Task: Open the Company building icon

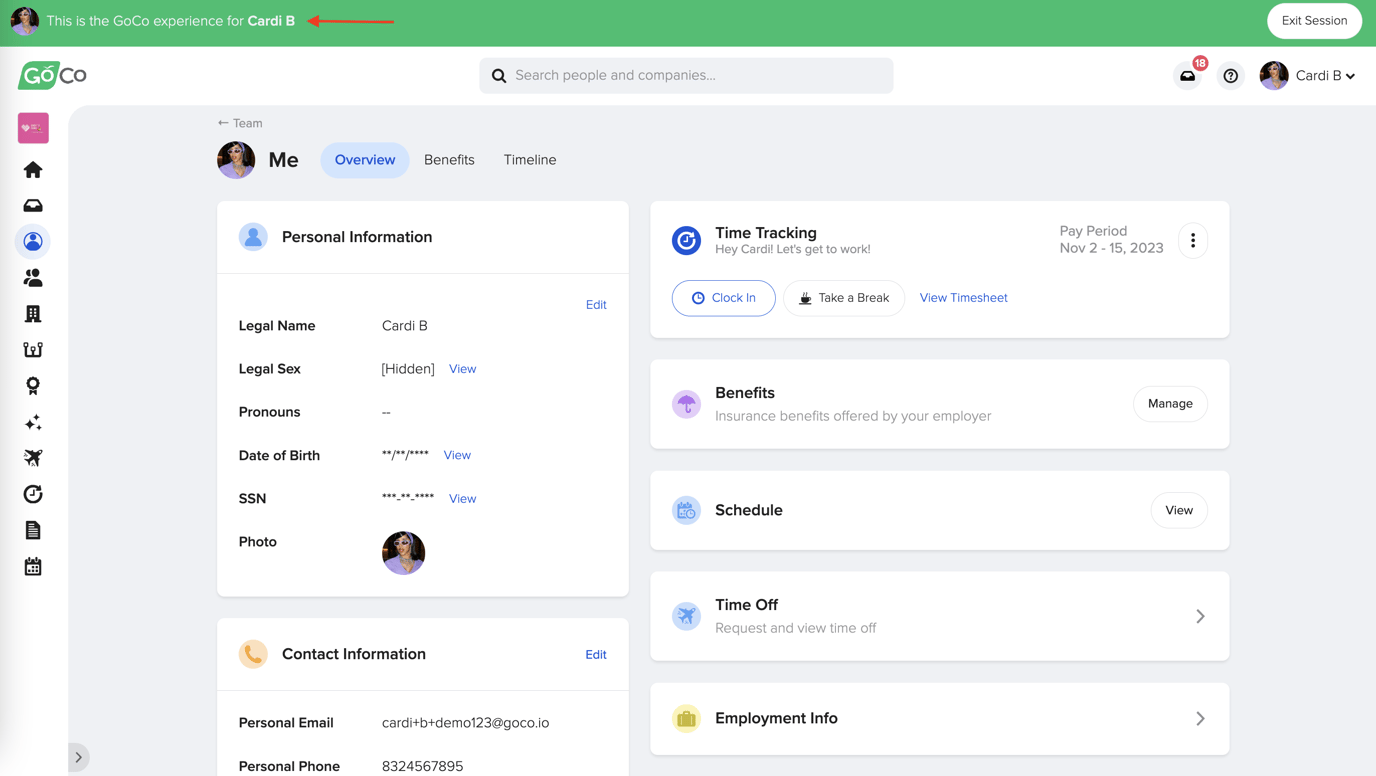Action: tap(32, 313)
